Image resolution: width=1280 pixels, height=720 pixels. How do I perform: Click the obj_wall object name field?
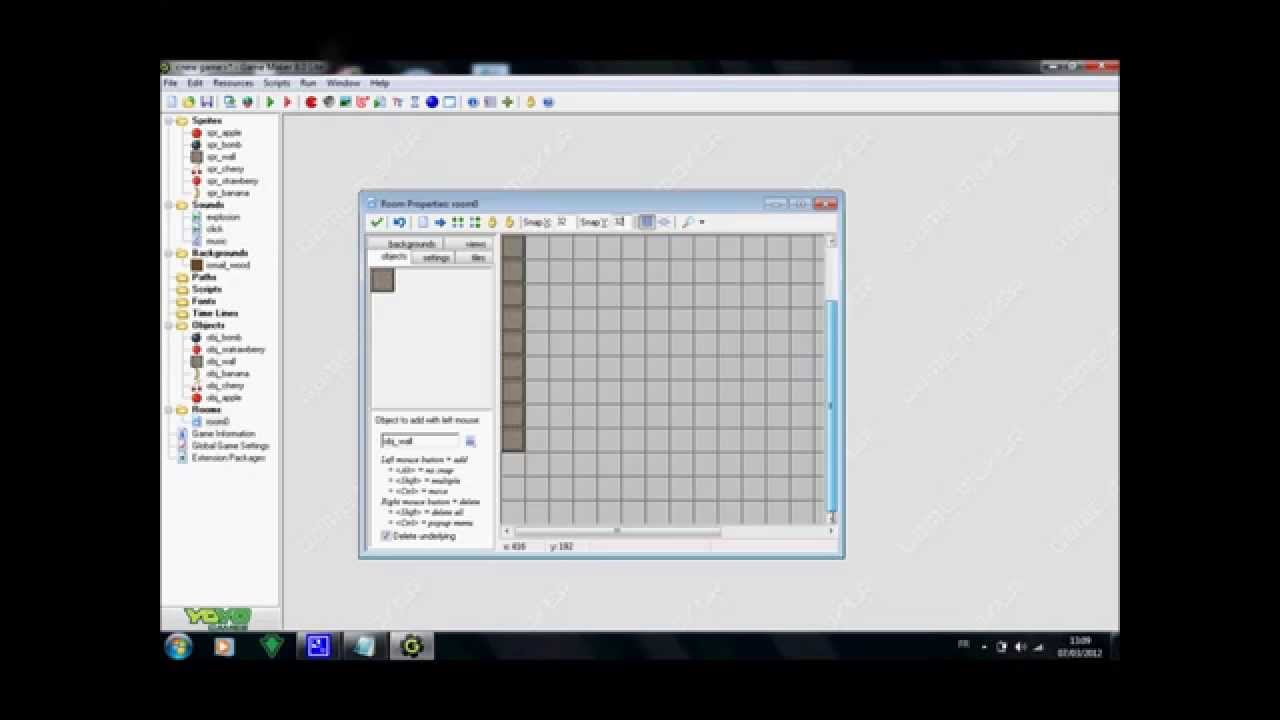click(420, 441)
